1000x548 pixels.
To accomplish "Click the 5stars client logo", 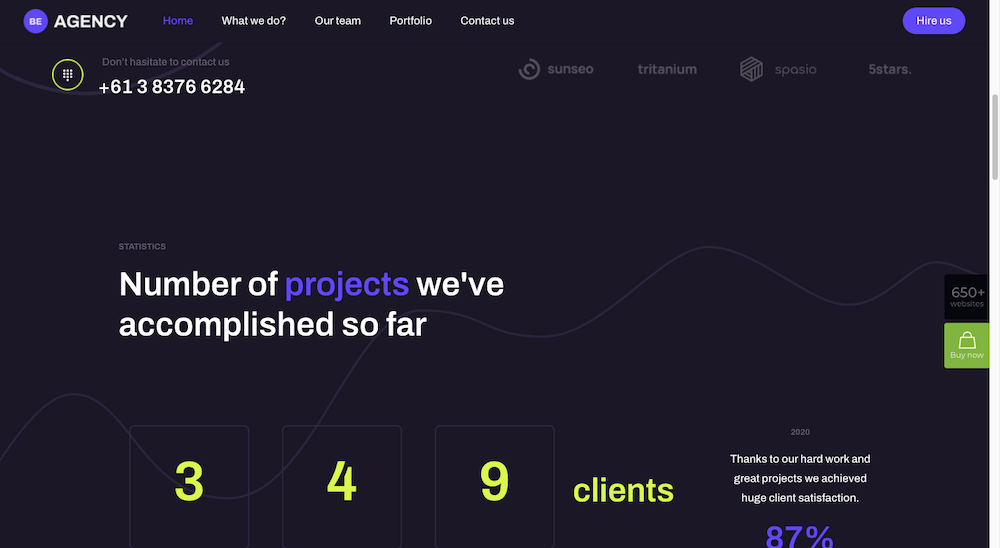I will 890,69.
